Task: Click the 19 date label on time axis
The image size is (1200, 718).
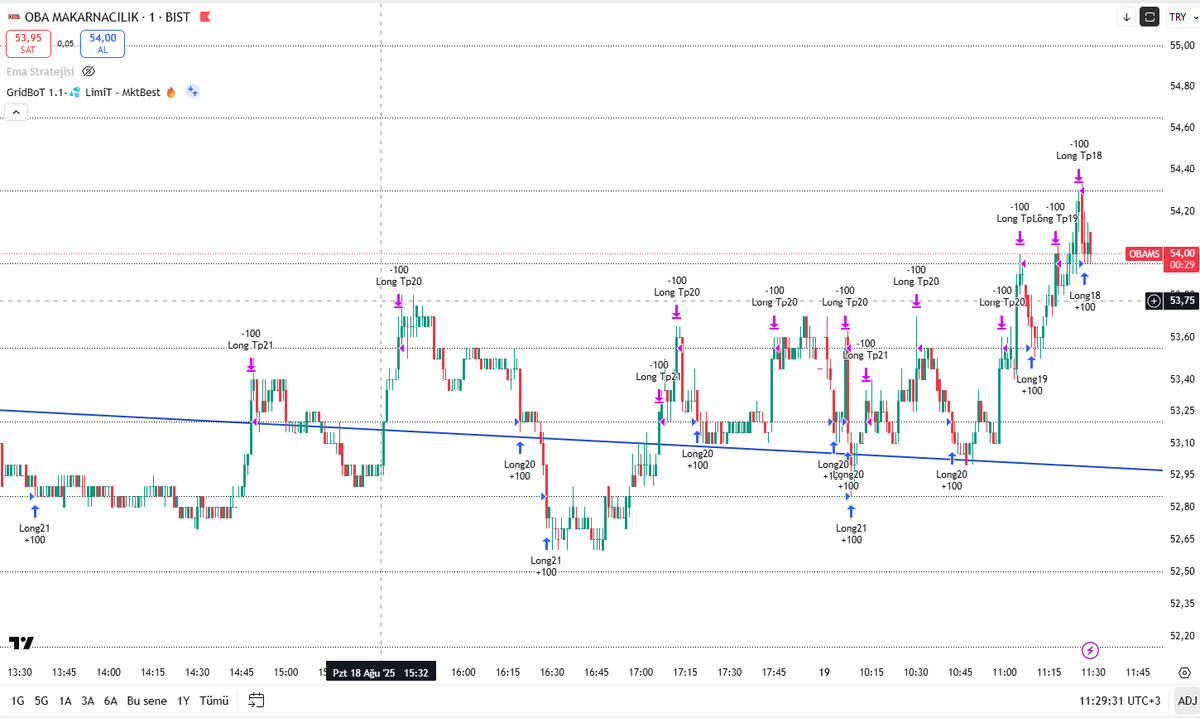Action: coord(824,673)
